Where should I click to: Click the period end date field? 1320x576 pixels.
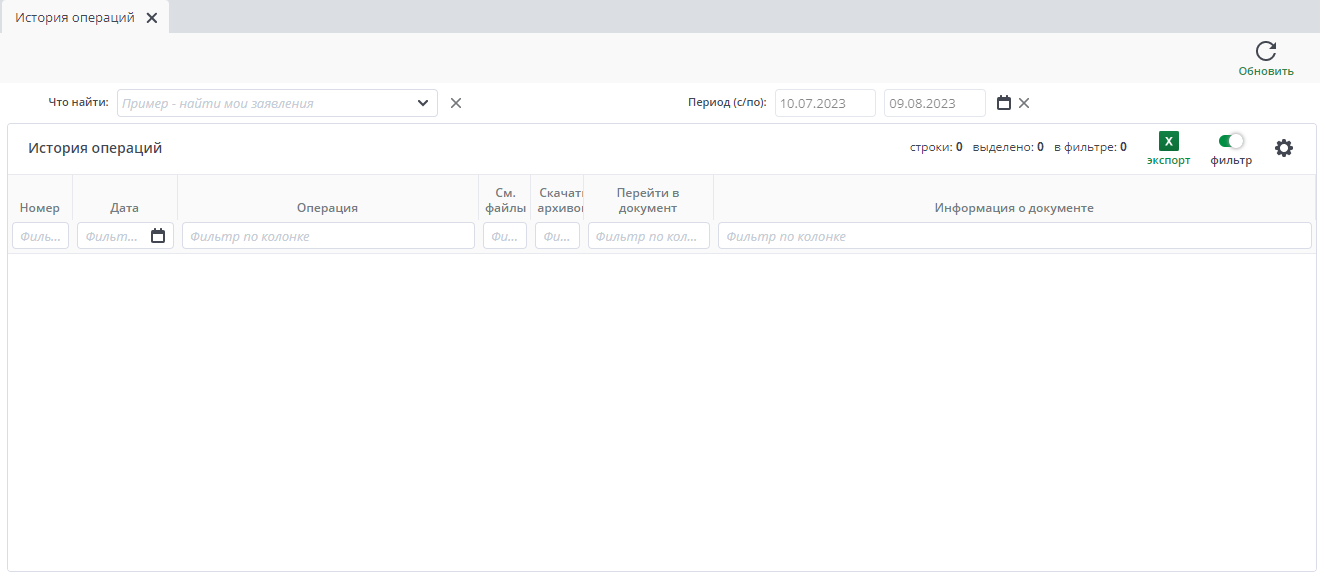933,103
